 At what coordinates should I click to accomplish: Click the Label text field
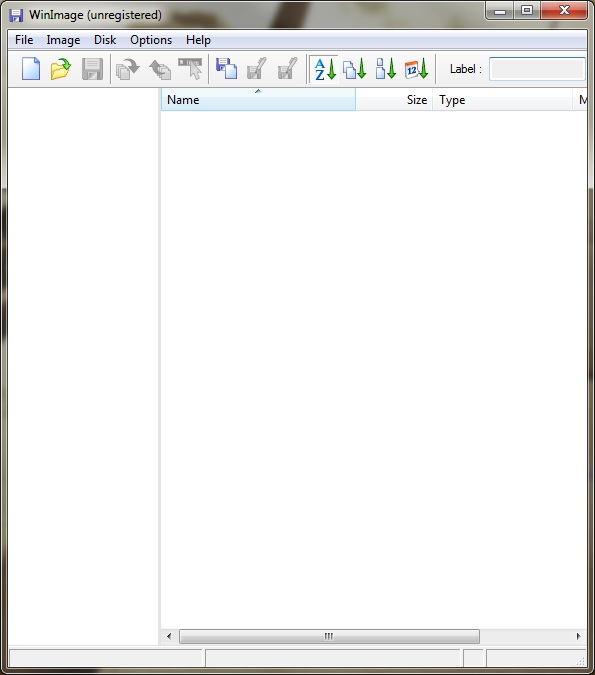coord(537,69)
